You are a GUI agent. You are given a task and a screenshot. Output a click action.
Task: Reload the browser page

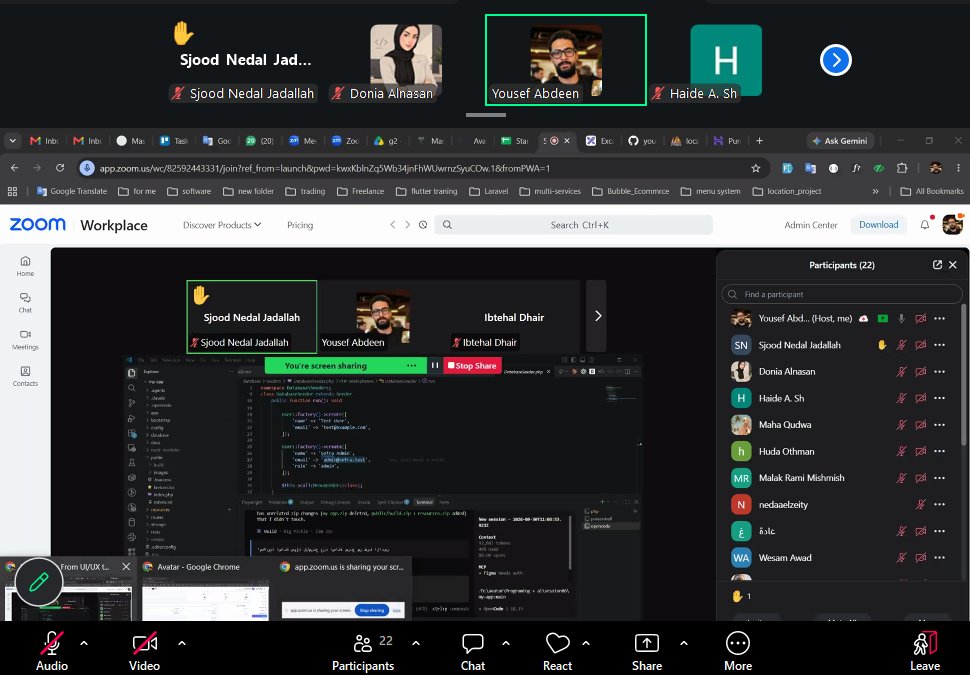(x=60, y=168)
